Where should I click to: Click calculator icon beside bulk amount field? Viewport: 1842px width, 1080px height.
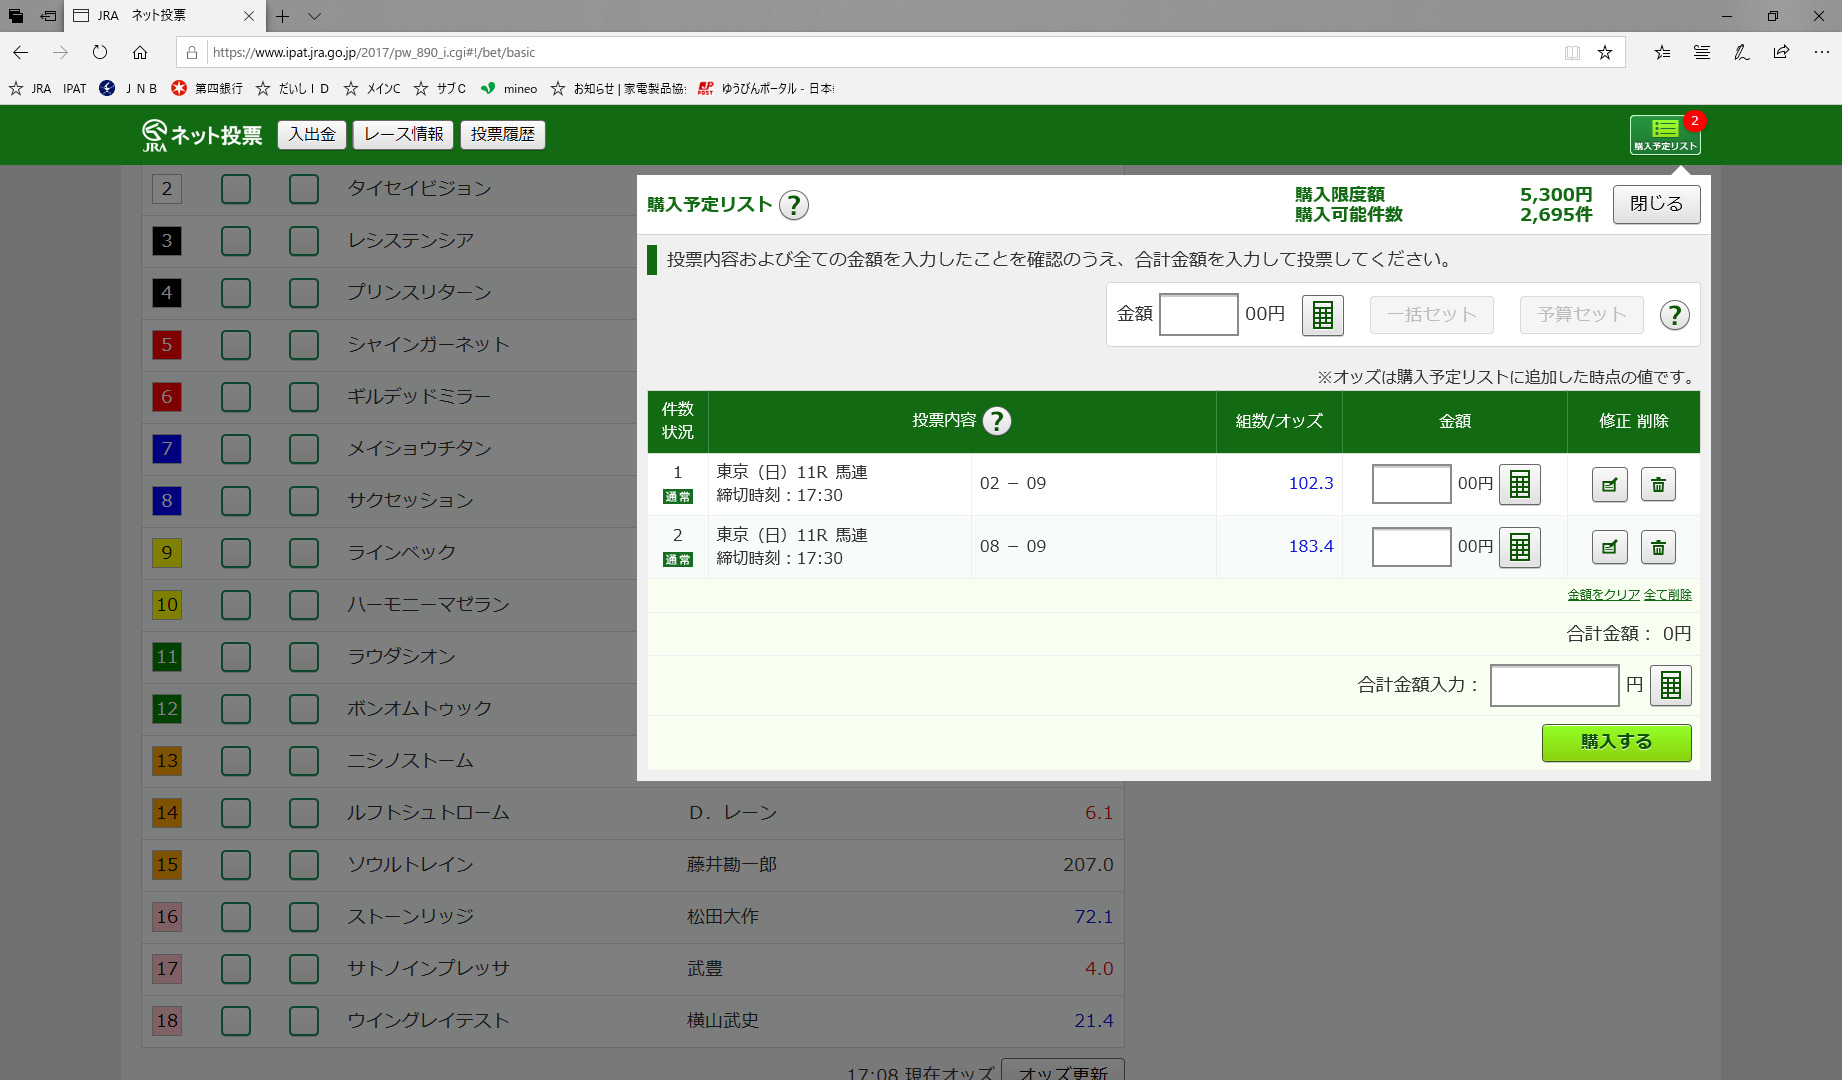tap(1322, 315)
